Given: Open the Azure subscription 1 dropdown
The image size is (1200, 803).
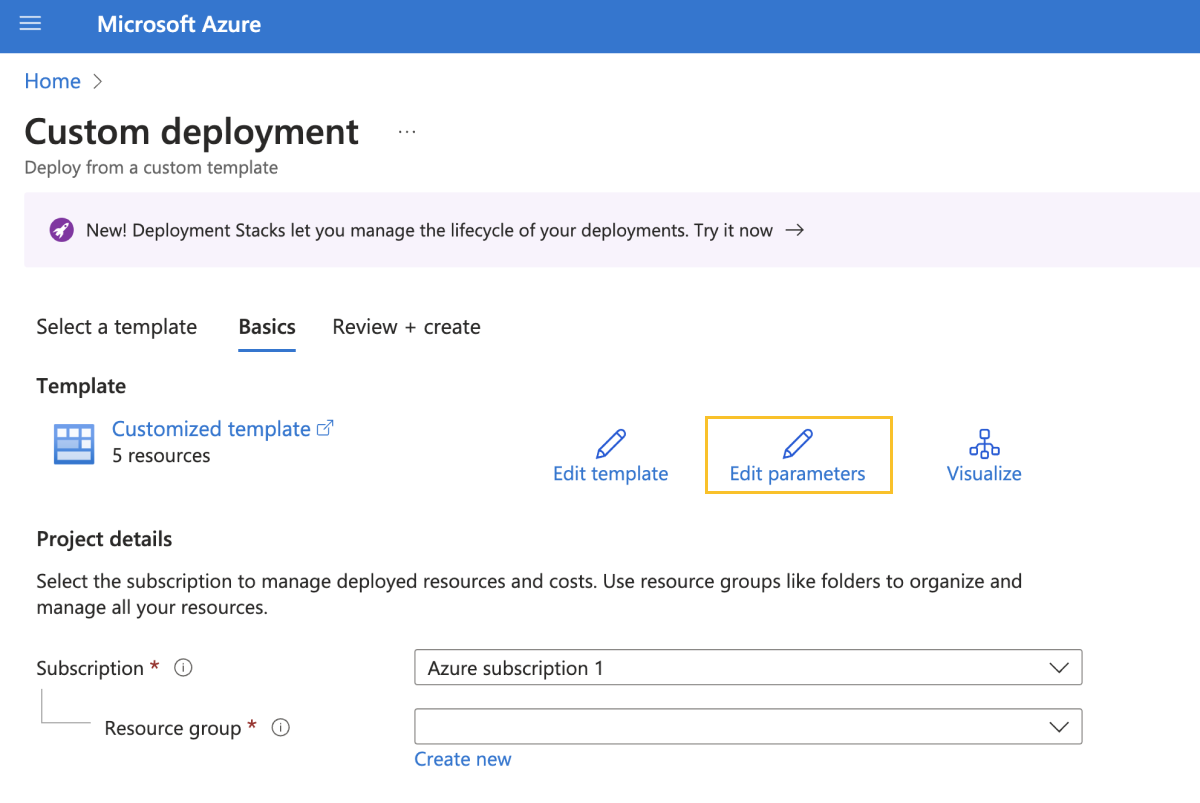Looking at the screenshot, I should 748,668.
